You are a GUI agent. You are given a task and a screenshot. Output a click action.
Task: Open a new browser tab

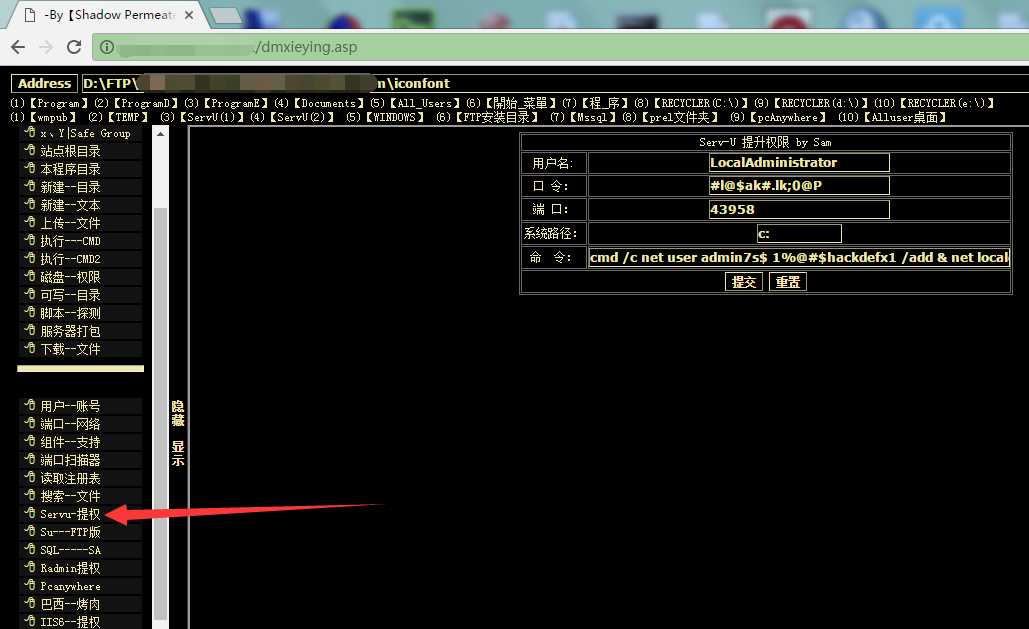(x=227, y=16)
